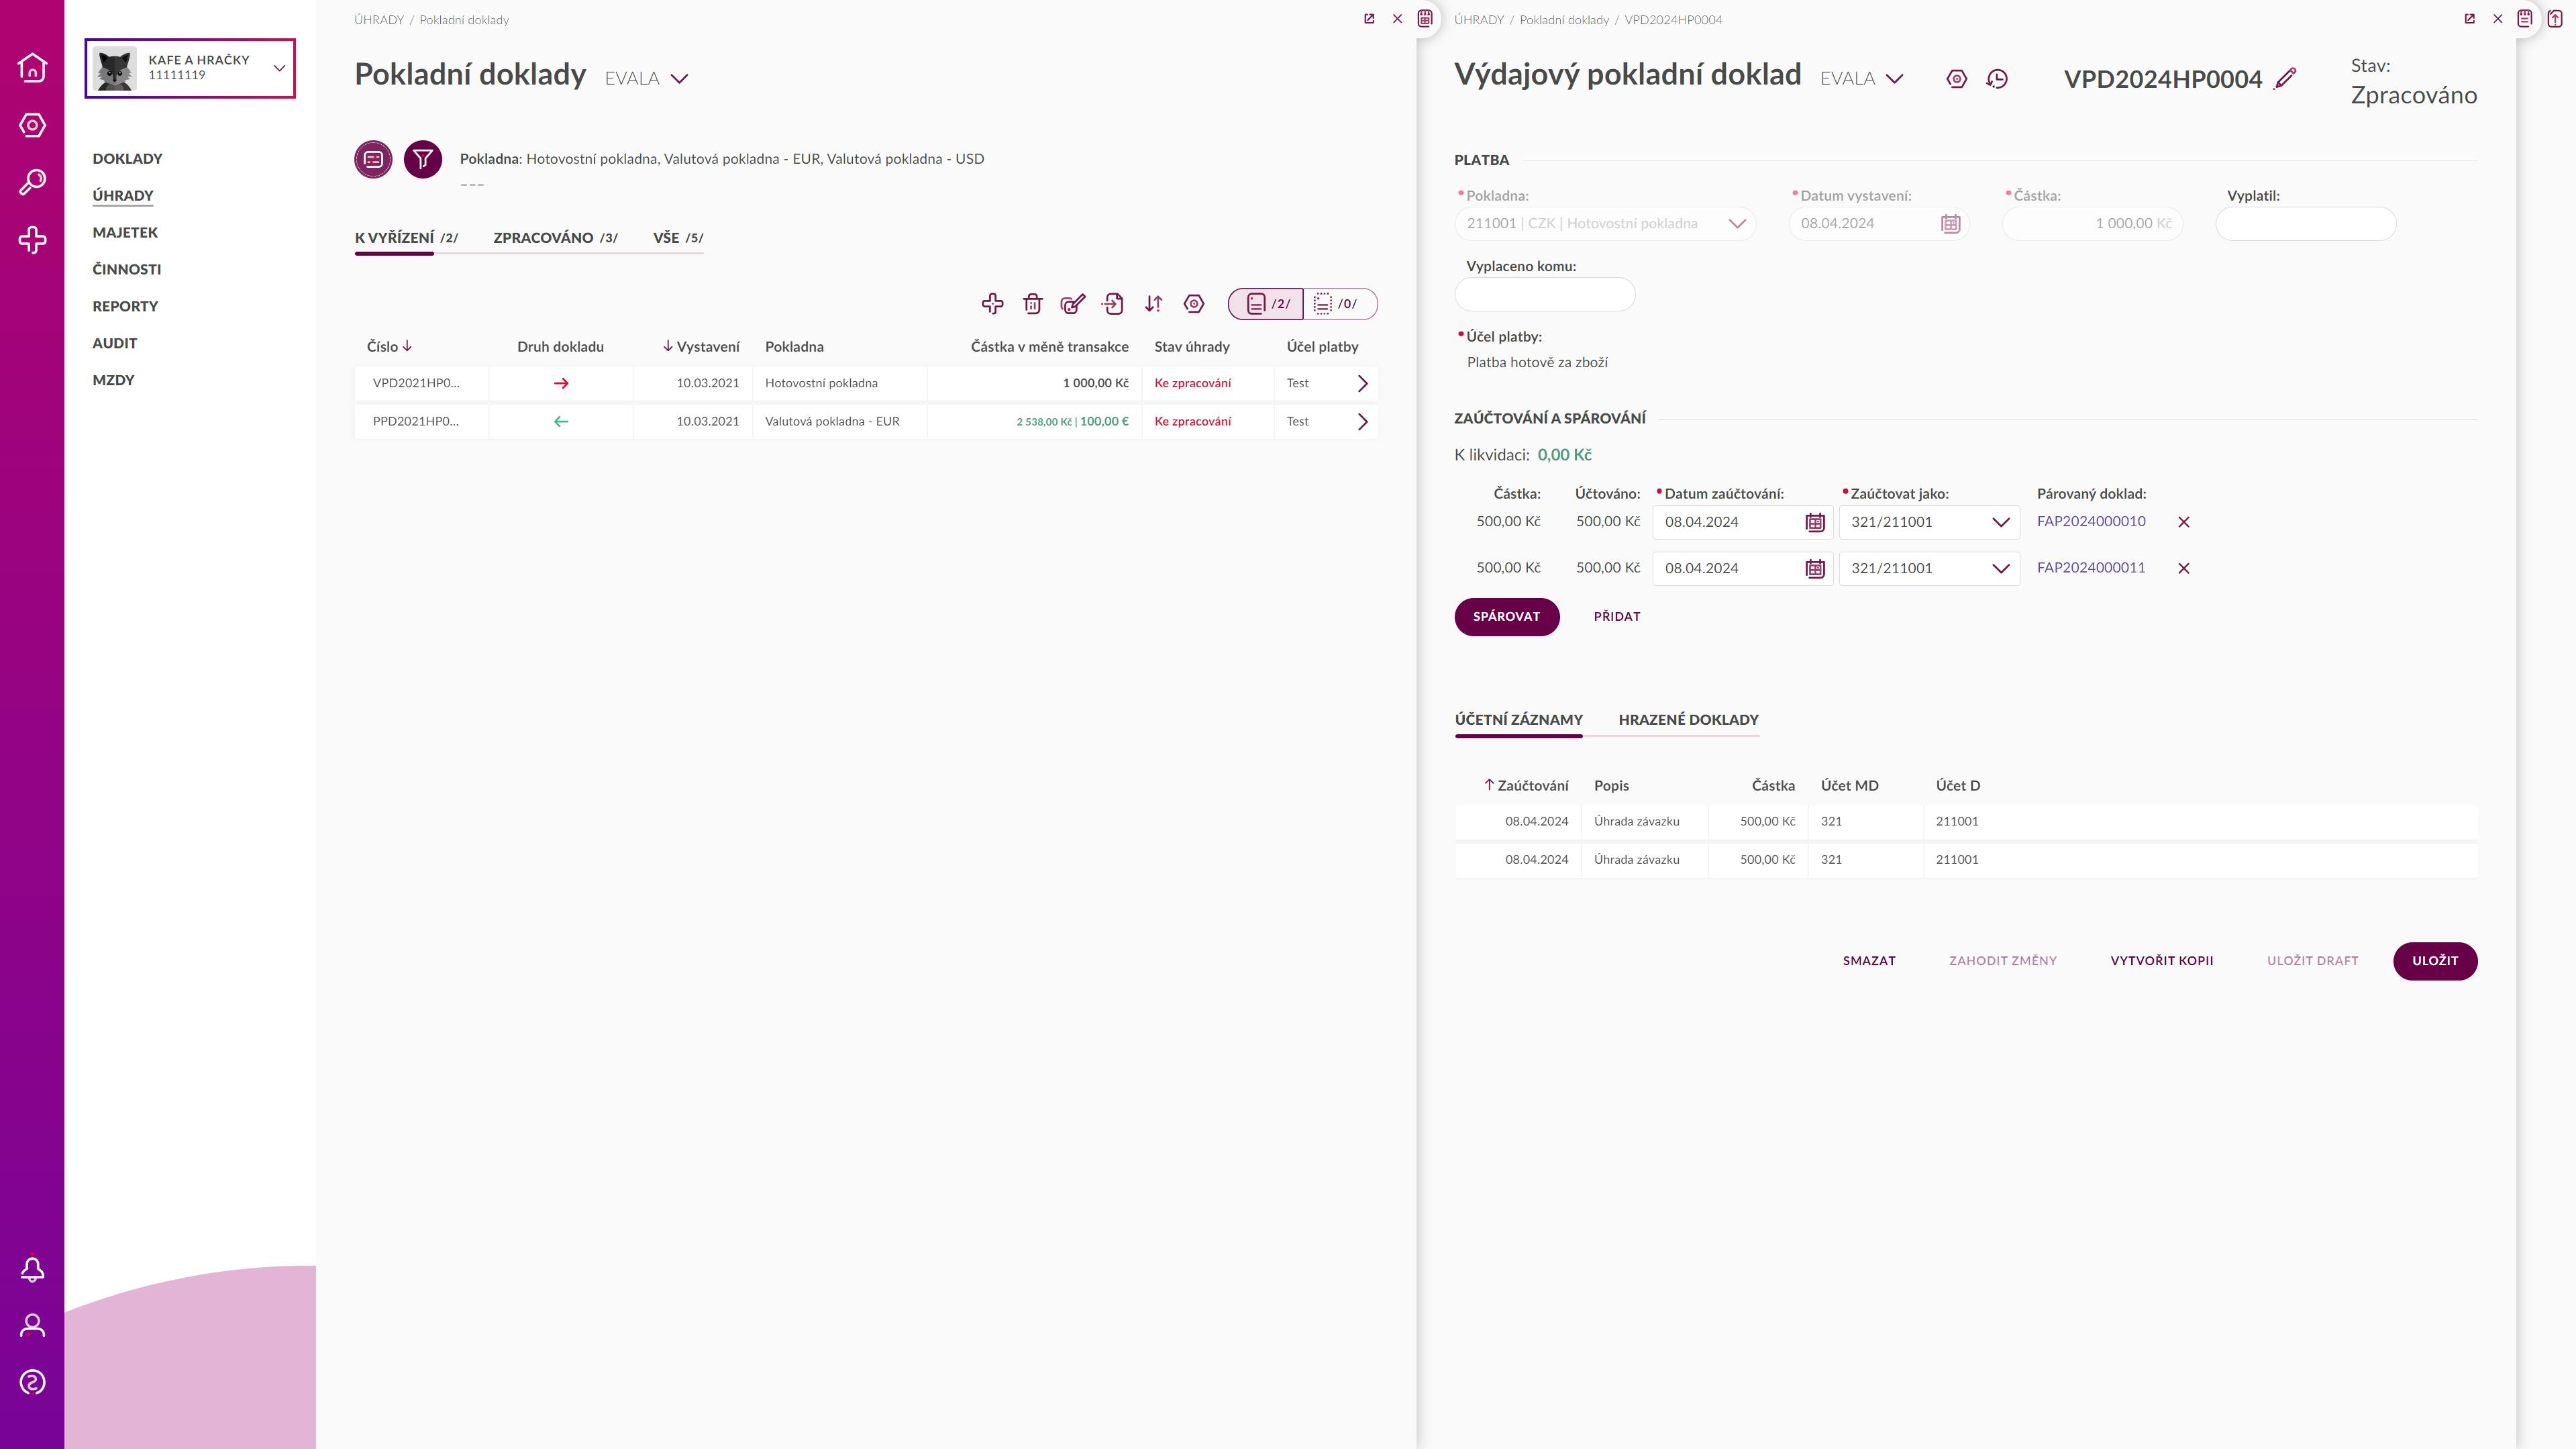
Task: Click the plus cross icon in left sidebar
Action: pyautogui.click(x=32, y=240)
